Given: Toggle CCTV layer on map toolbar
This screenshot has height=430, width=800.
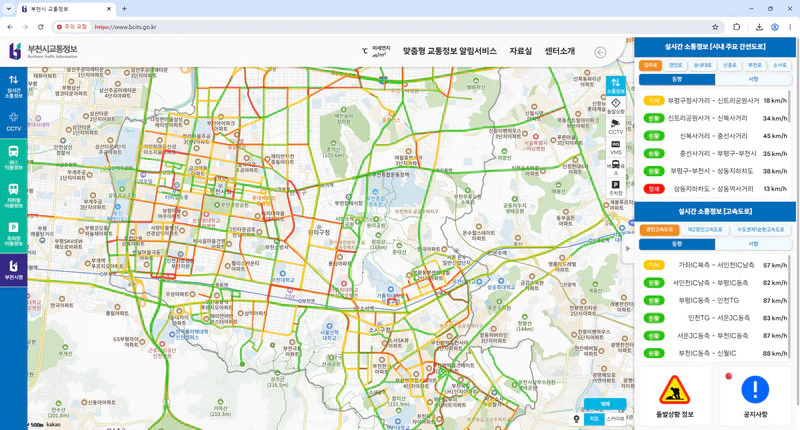Looking at the screenshot, I should (616, 127).
